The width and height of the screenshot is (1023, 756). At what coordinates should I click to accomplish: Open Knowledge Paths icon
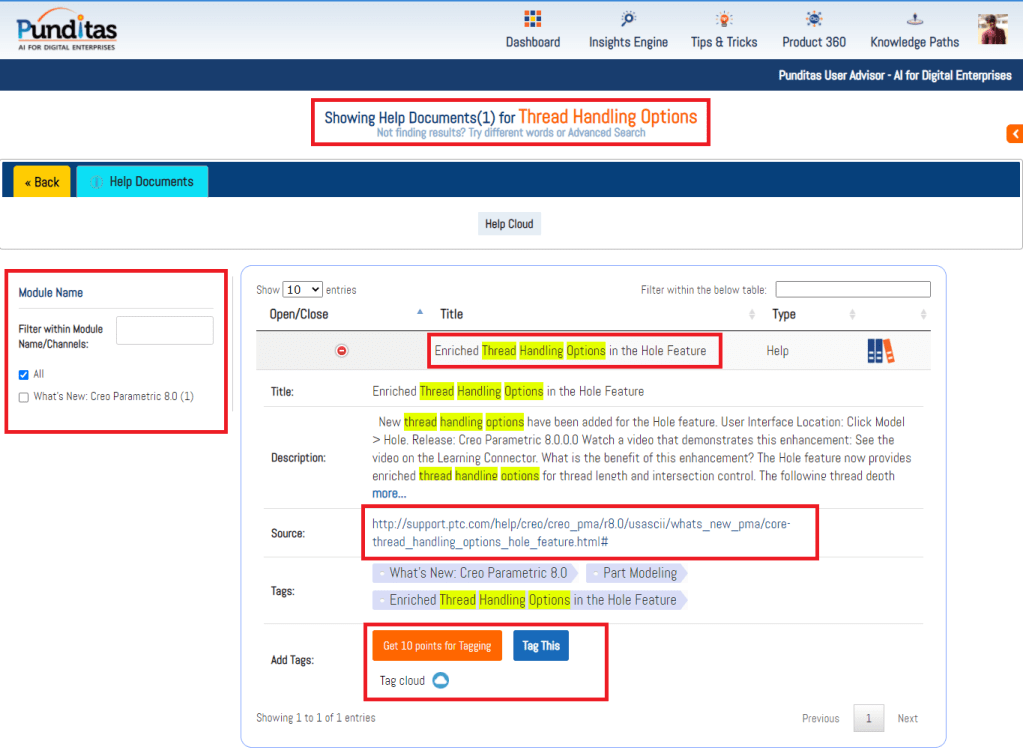(x=914, y=19)
